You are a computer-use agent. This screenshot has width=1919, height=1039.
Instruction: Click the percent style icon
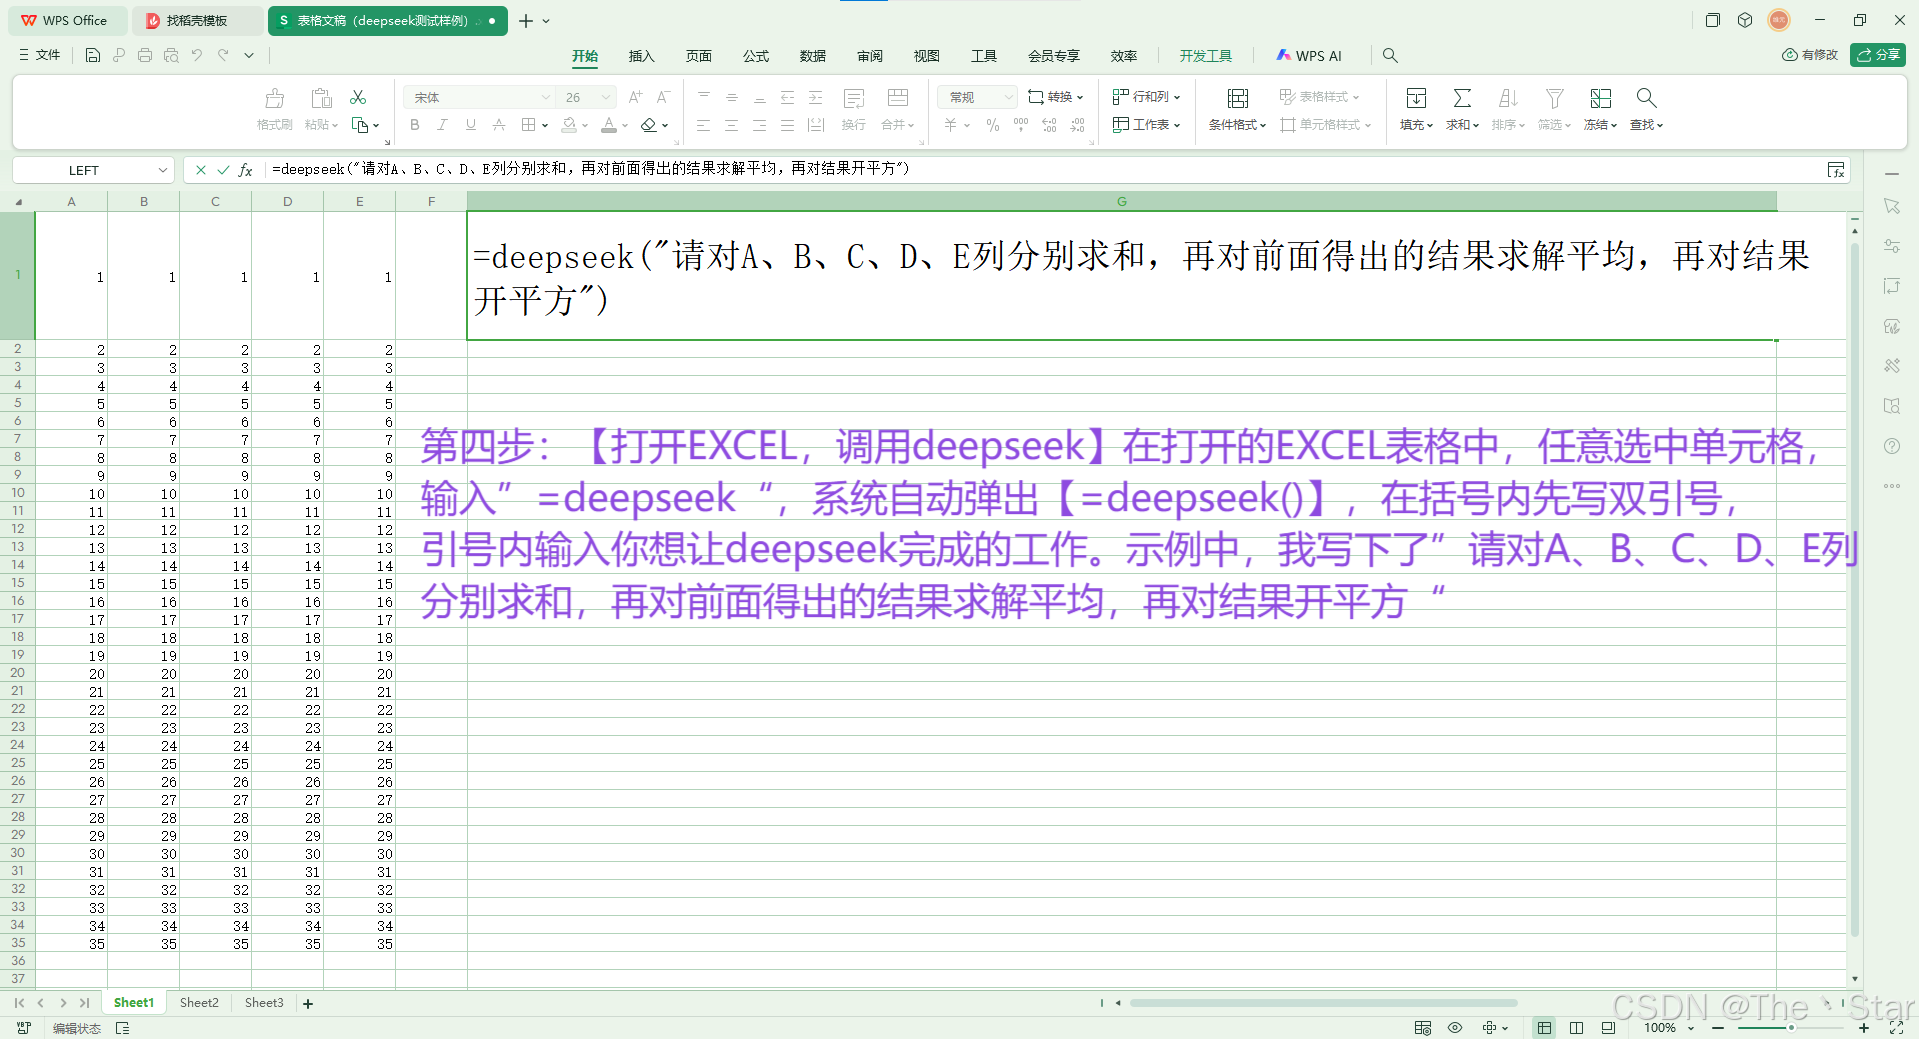coord(992,125)
